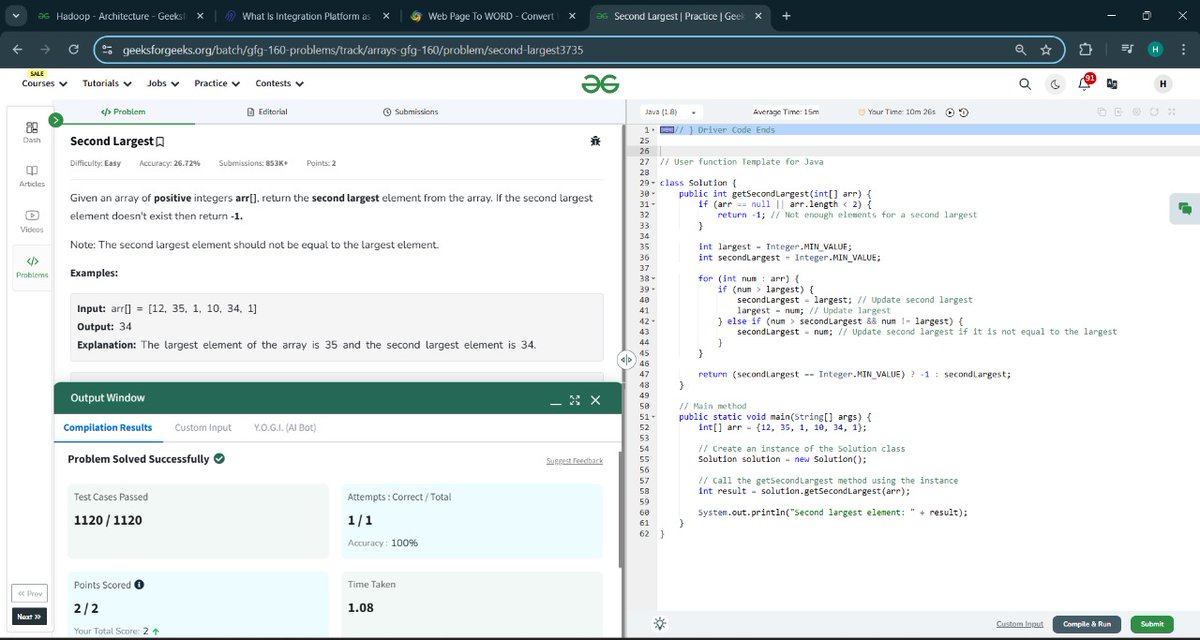The image size is (1200, 640).
Task: Open the Custom Input link at bottom right
Action: tap(1019, 624)
